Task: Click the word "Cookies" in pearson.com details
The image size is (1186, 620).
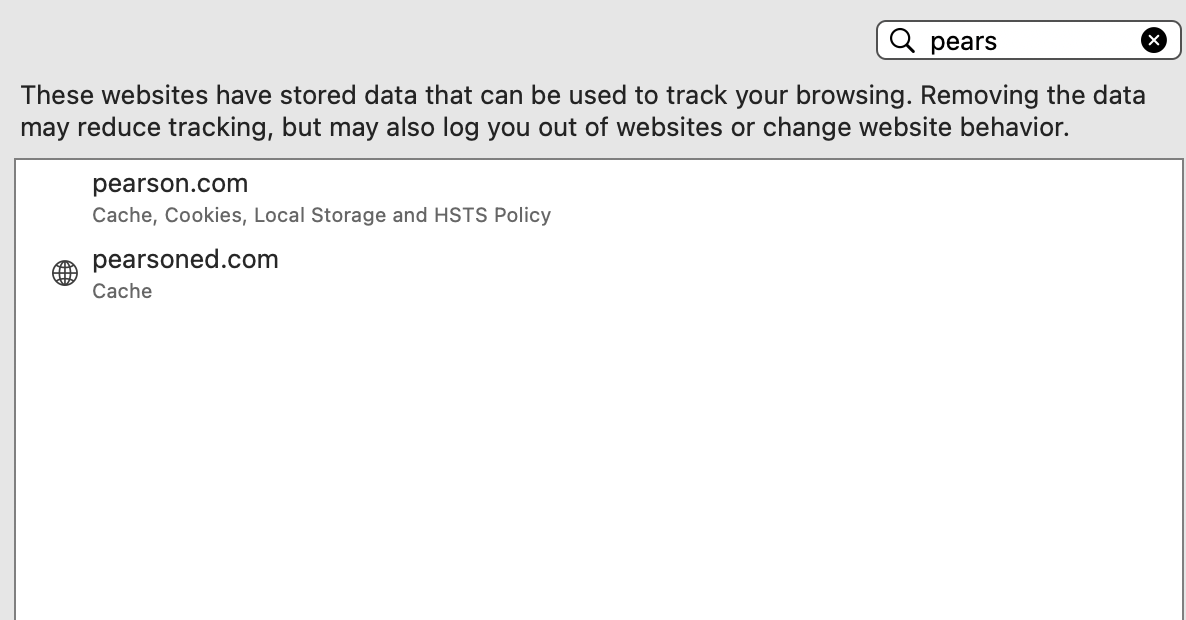Action: (203, 215)
